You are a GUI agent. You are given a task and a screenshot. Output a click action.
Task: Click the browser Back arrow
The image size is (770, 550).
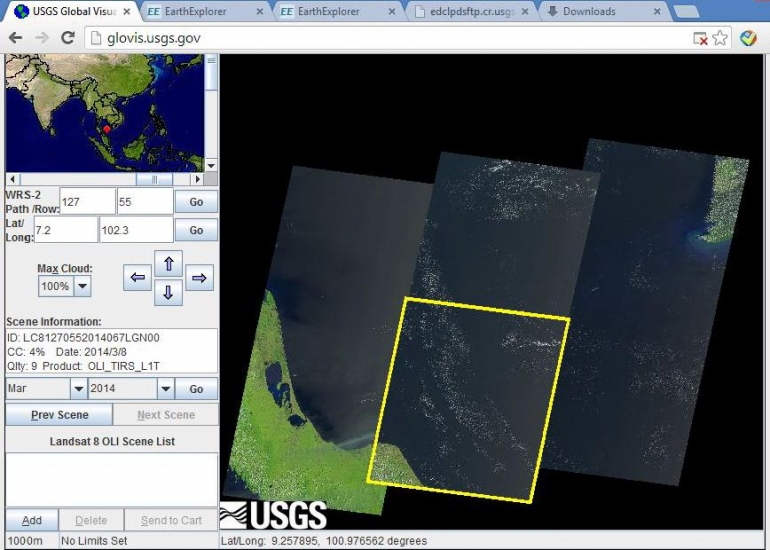point(16,38)
